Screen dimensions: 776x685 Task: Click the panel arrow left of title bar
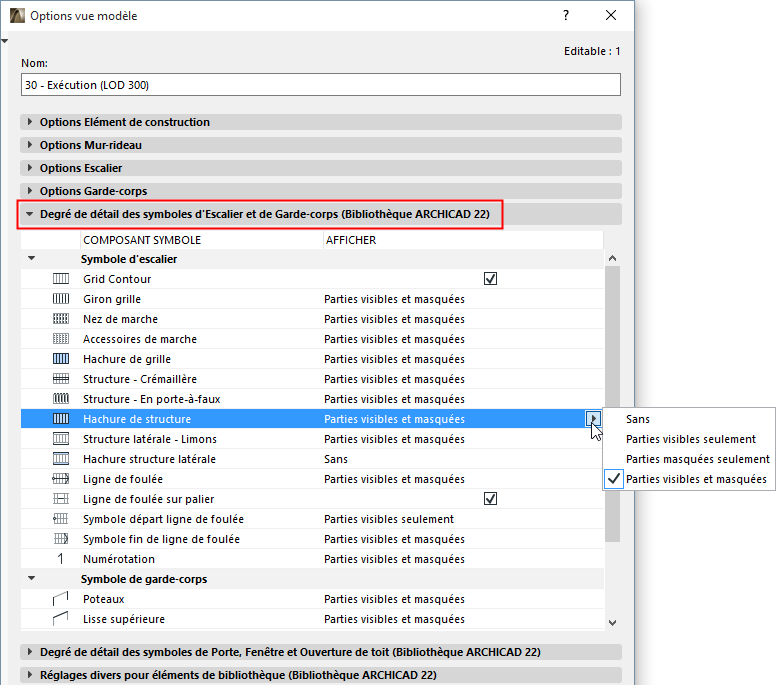[x=4, y=41]
